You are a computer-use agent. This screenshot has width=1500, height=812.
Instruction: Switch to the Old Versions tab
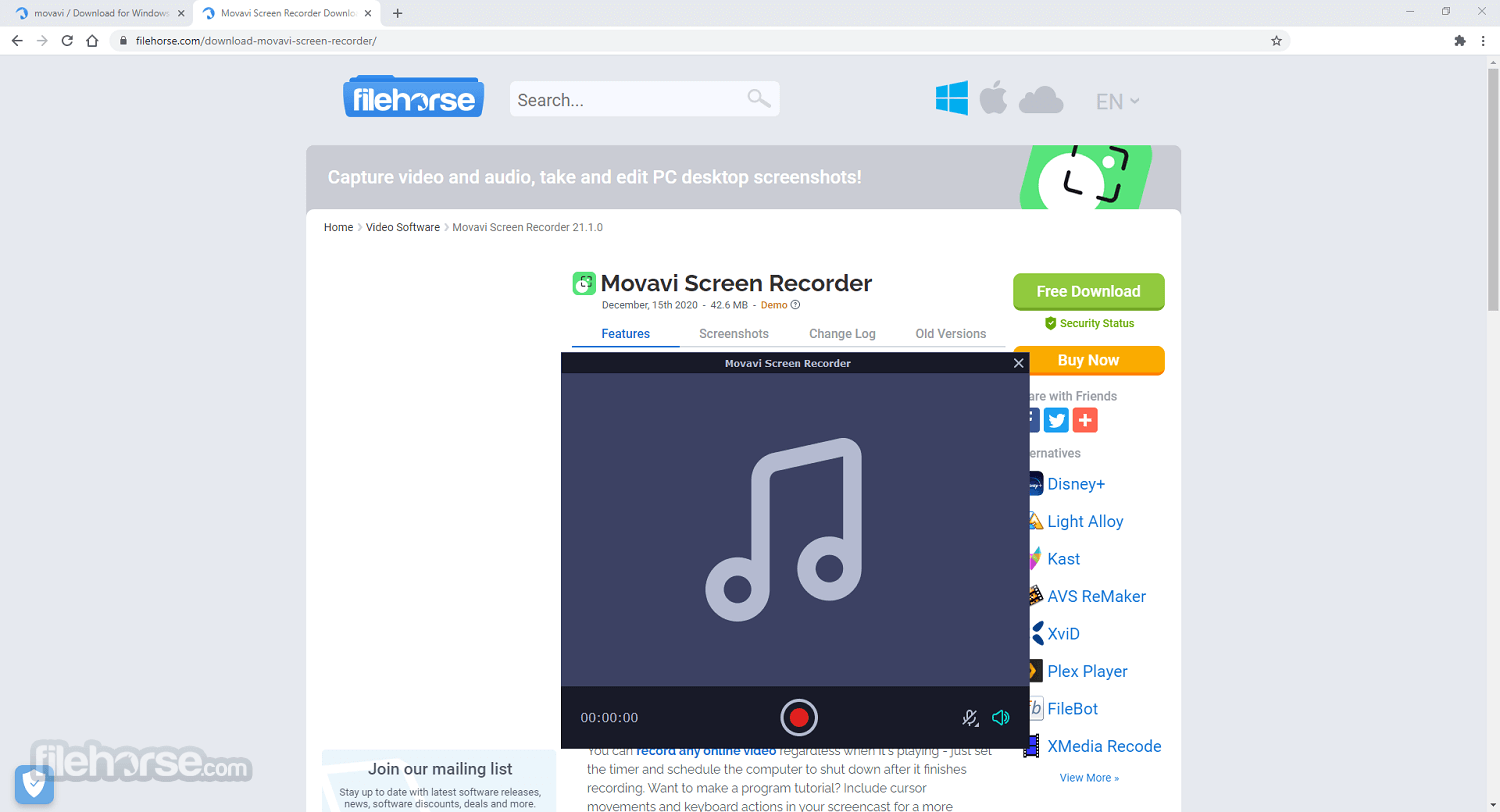(951, 334)
